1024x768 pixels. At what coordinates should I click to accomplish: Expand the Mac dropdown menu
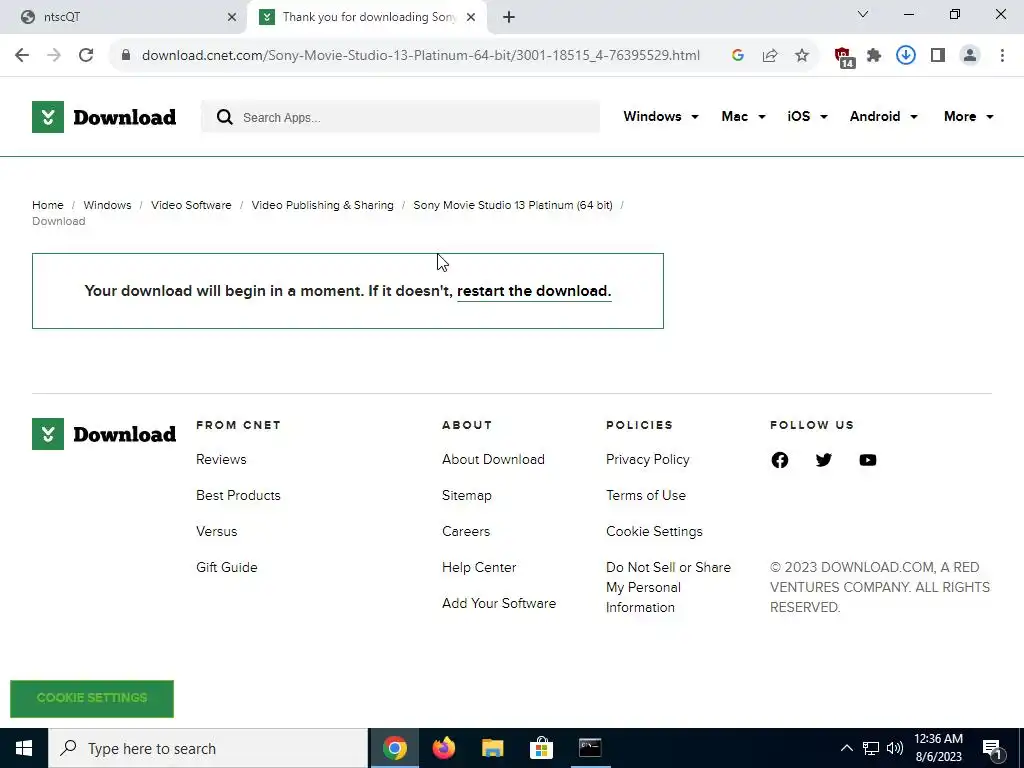coord(743,116)
